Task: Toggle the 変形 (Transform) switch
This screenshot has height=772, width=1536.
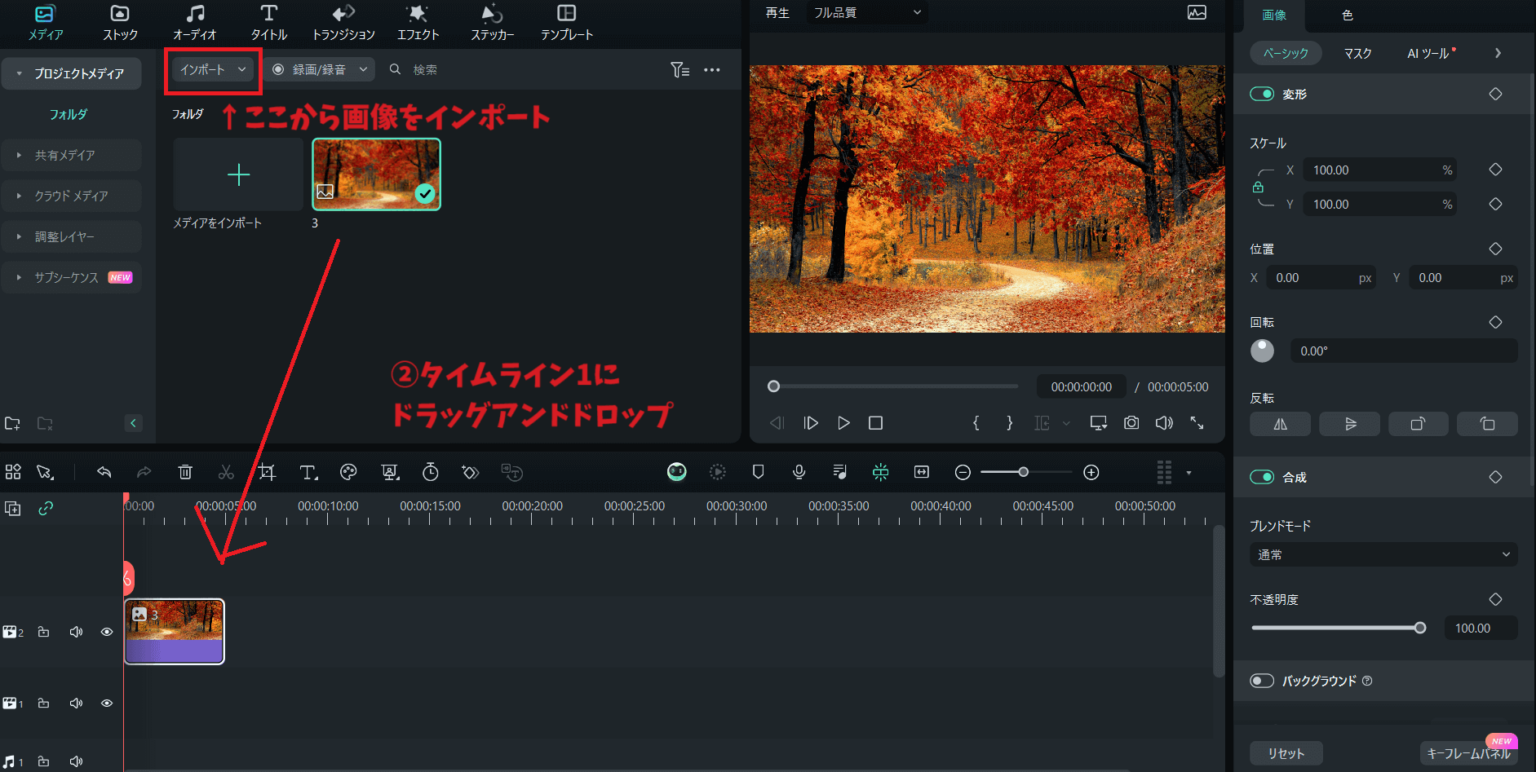Action: point(1261,93)
